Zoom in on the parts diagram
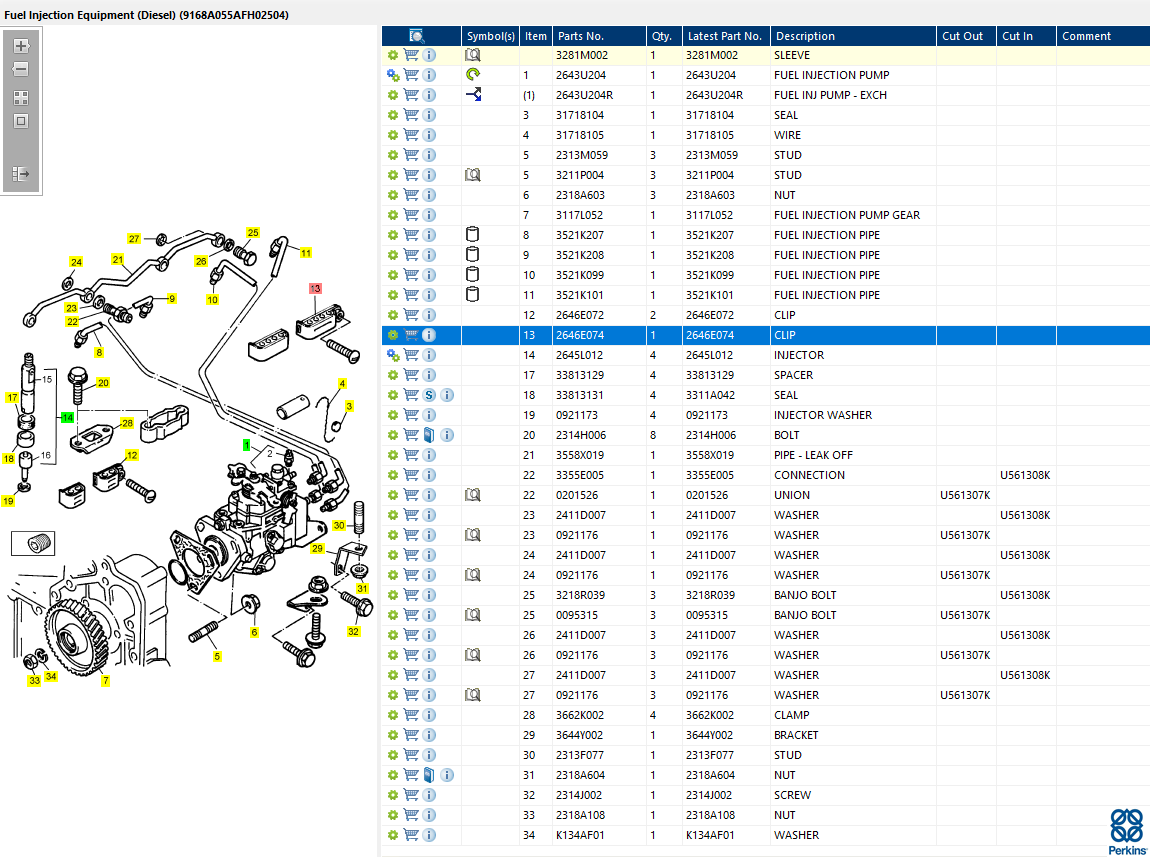The width and height of the screenshot is (1150, 857). tap(21, 46)
